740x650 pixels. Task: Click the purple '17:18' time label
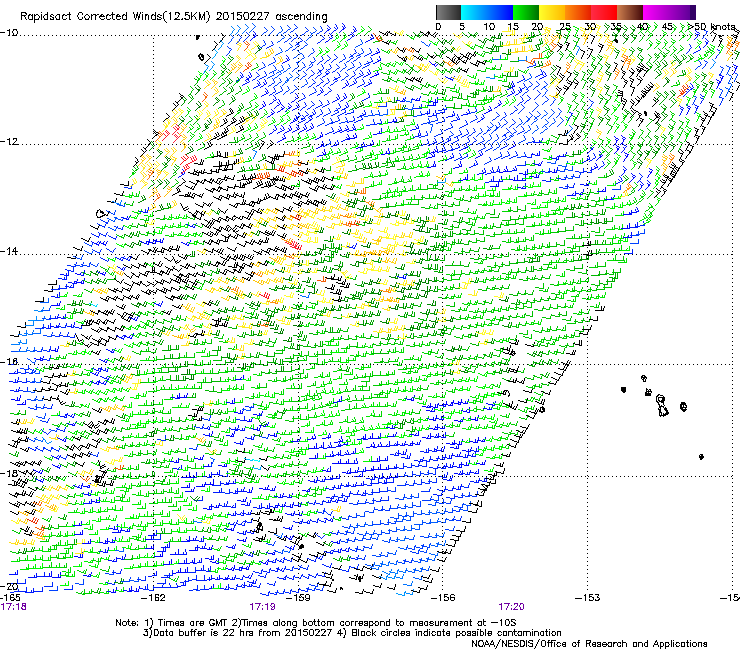coord(14,607)
